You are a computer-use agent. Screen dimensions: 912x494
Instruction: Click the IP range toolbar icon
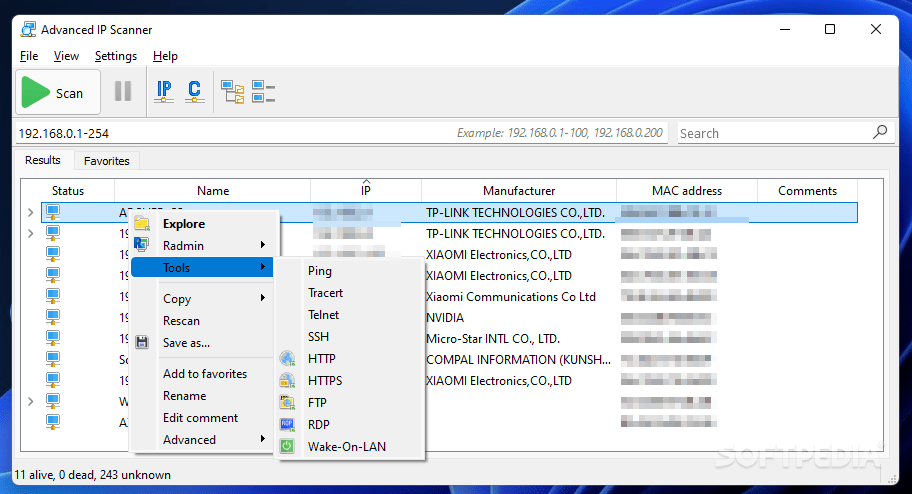click(164, 91)
